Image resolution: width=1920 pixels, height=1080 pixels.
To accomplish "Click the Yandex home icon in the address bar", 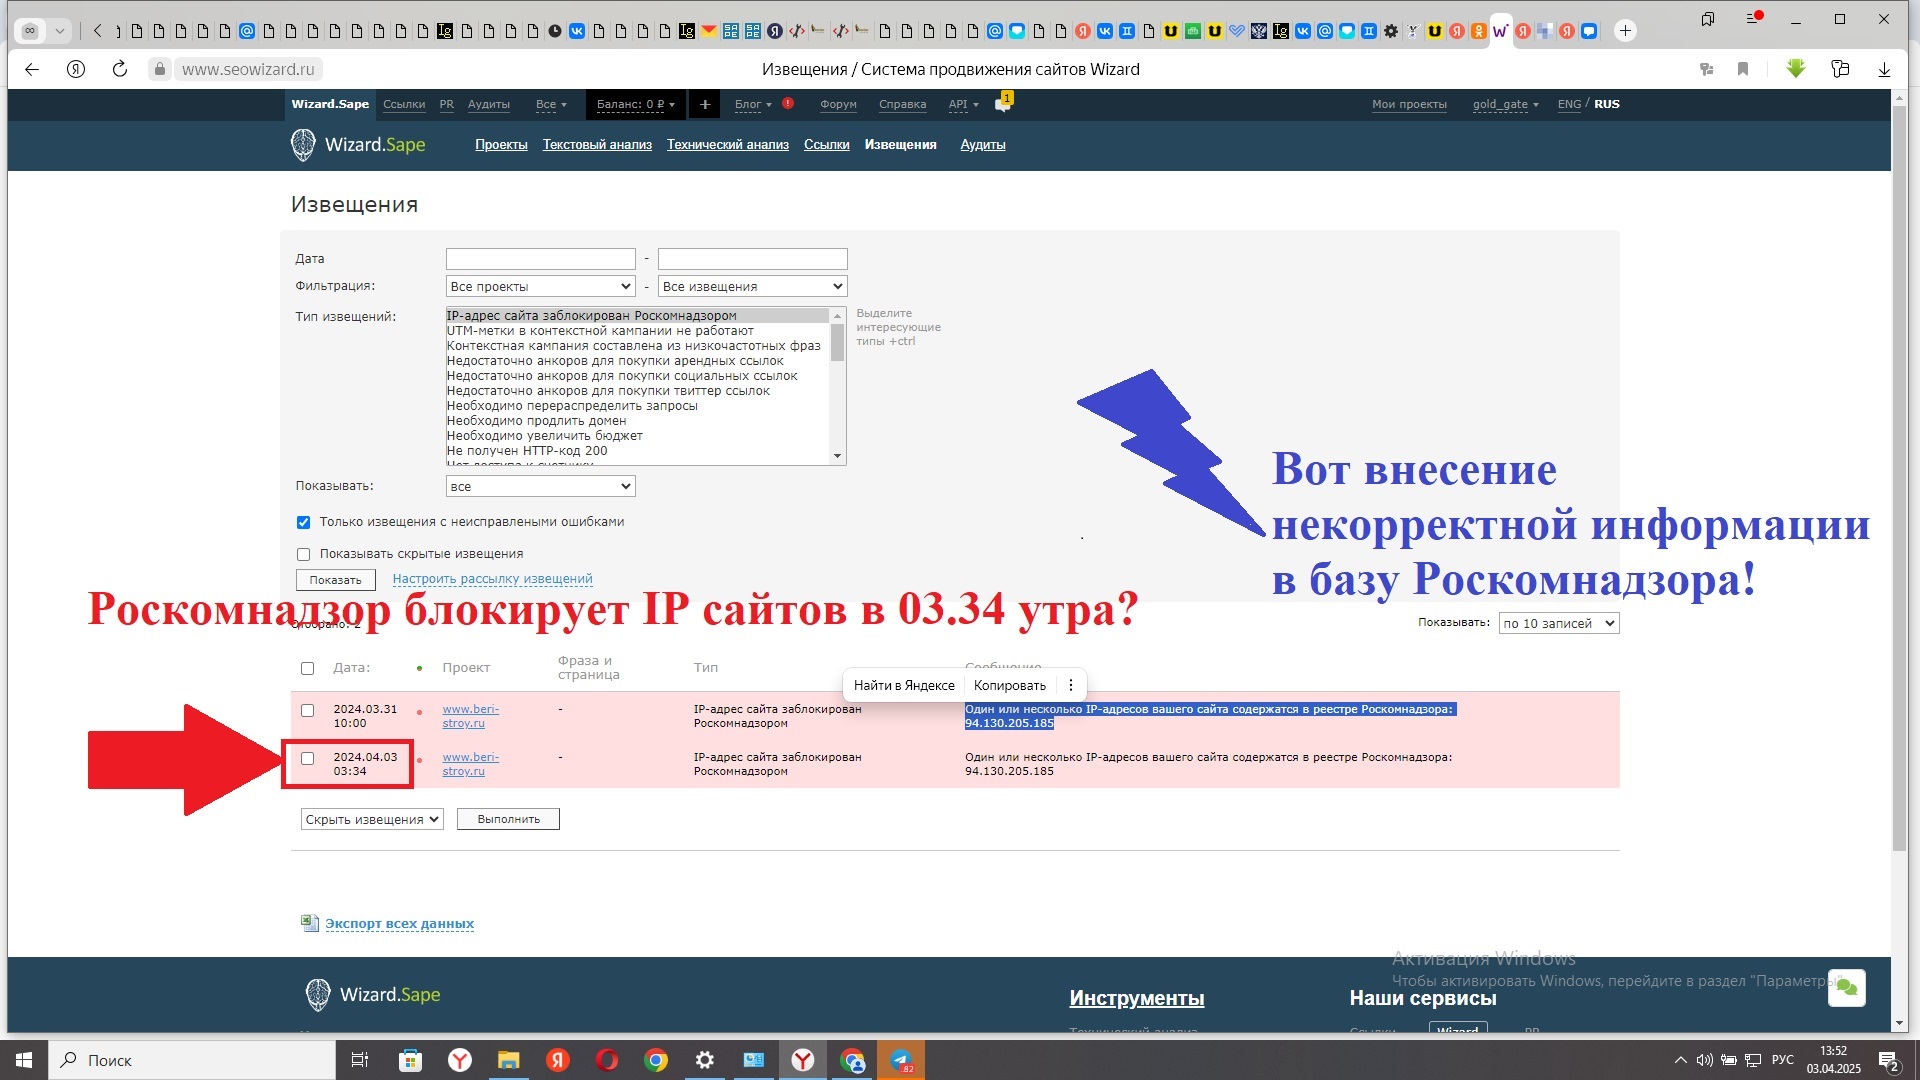I will 76,69.
